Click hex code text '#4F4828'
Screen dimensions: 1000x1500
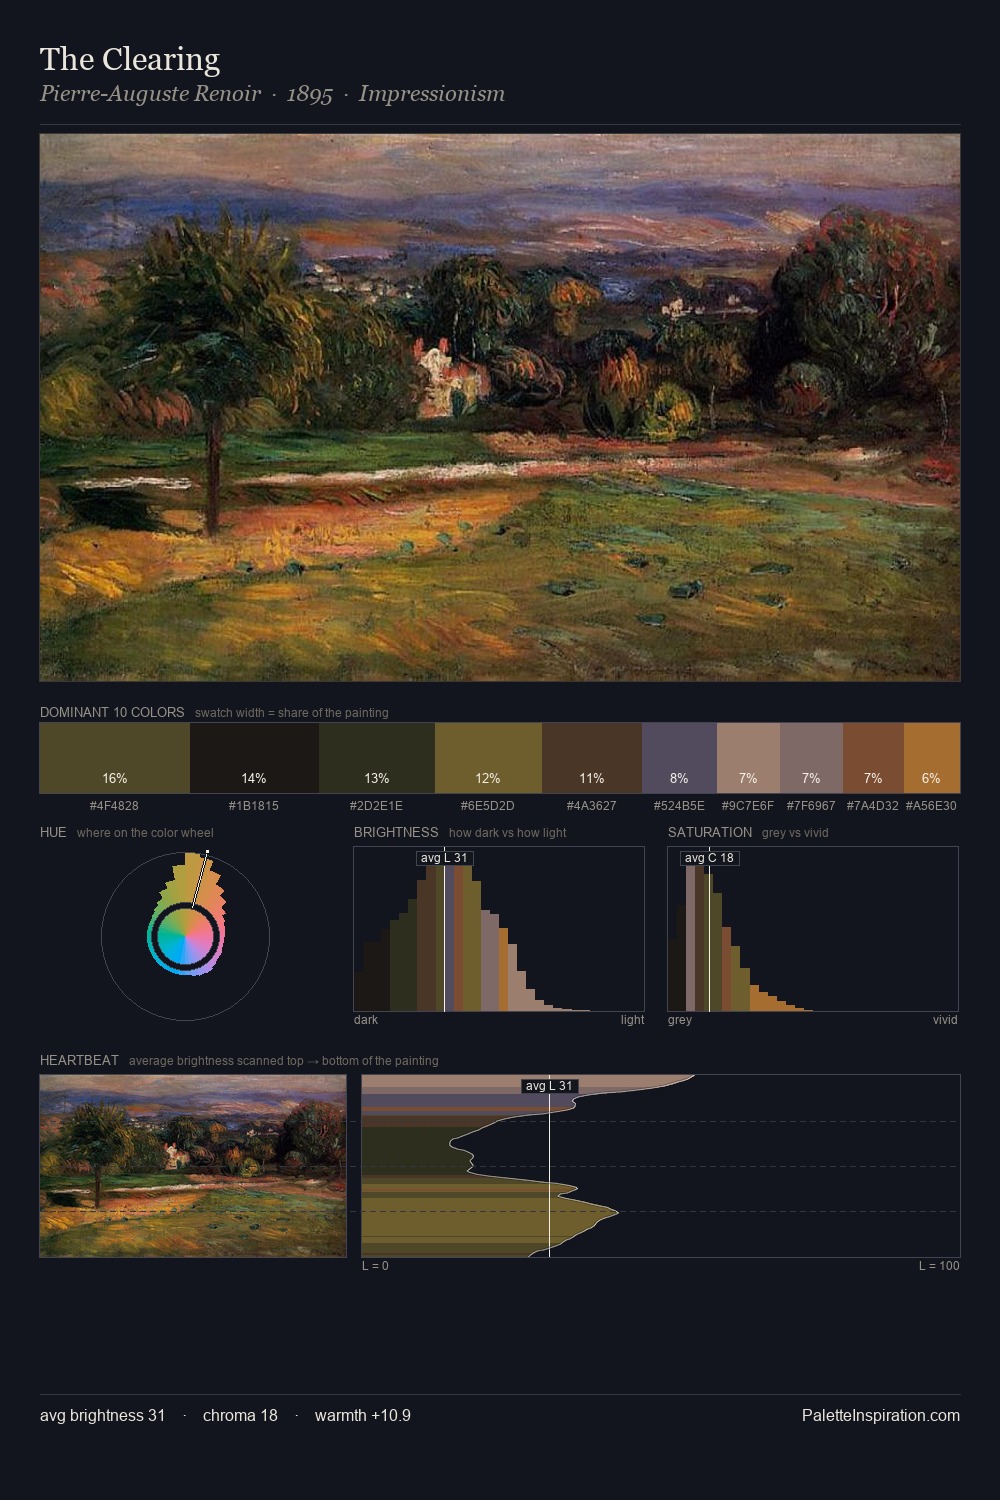click(x=114, y=805)
